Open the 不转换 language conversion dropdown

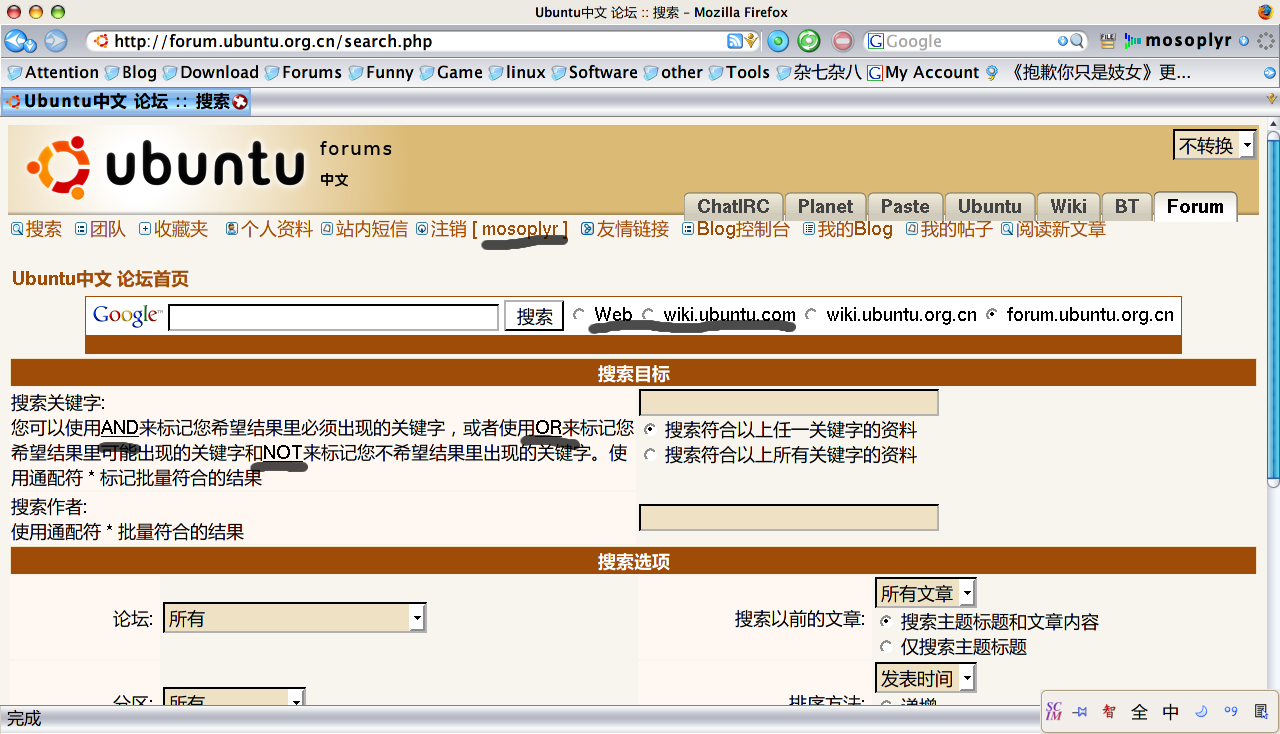point(1215,146)
